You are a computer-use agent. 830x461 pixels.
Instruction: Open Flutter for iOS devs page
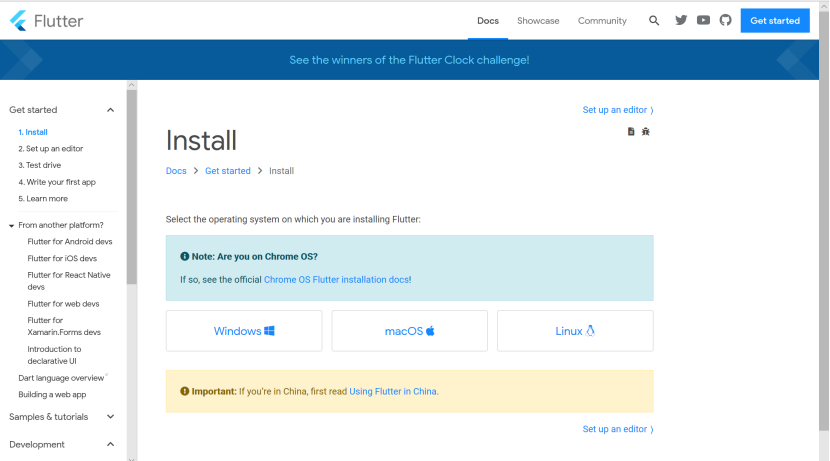pos(62,259)
